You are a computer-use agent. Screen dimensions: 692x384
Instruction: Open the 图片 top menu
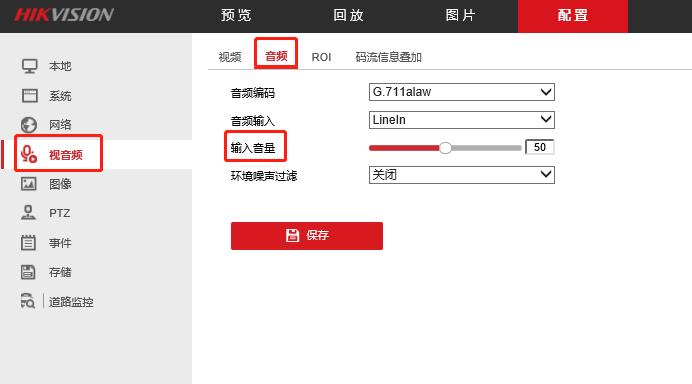click(x=460, y=15)
